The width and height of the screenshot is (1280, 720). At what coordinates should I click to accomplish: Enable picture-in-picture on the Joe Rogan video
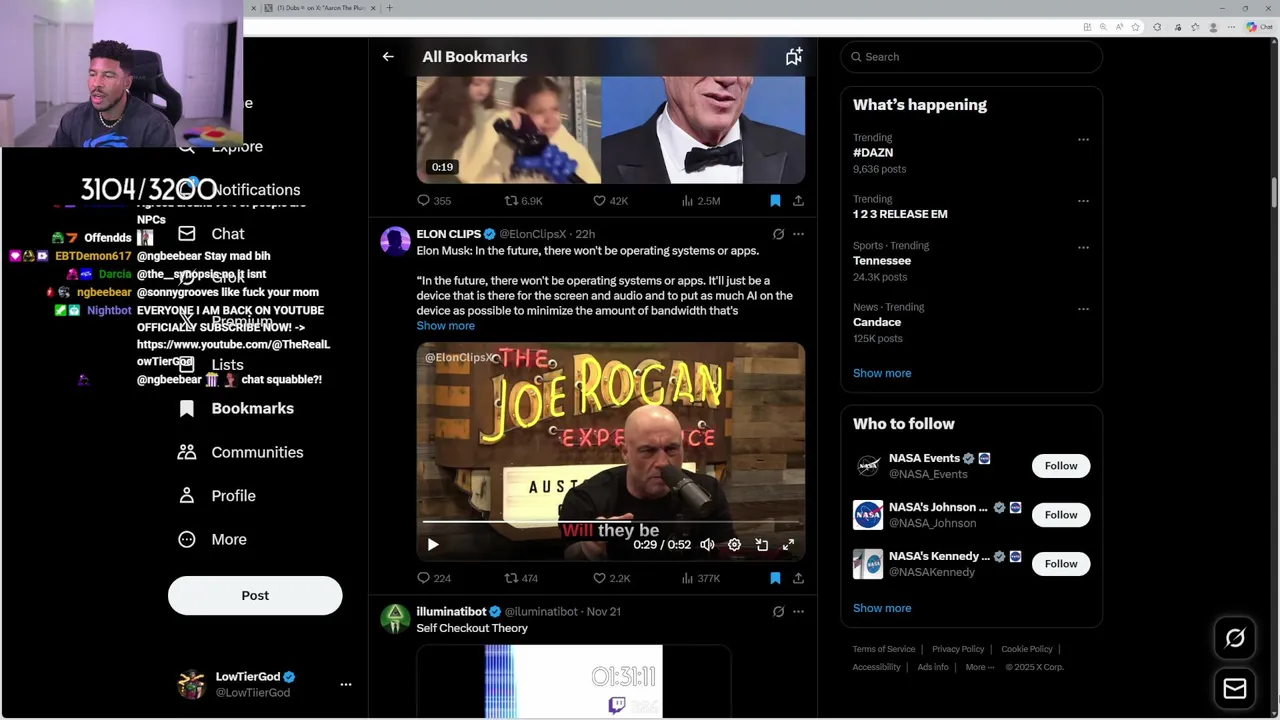tap(761, 545)
